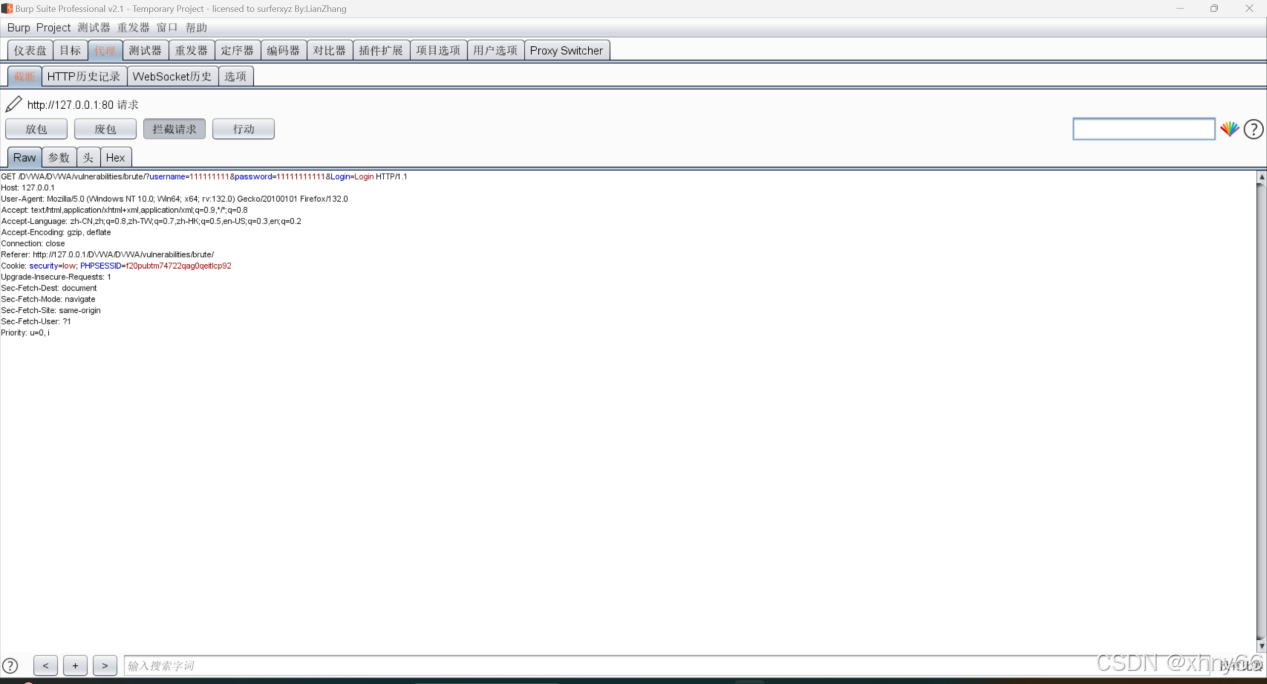1267x684 pixels.
Task: Open the Proxy Switcher tab
Action: pos(566,51)
